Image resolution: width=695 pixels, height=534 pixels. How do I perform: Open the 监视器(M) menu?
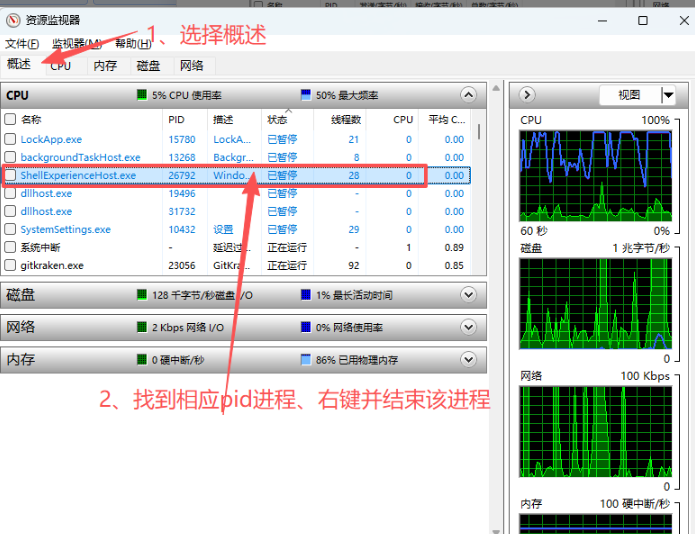tap(77, 43)
